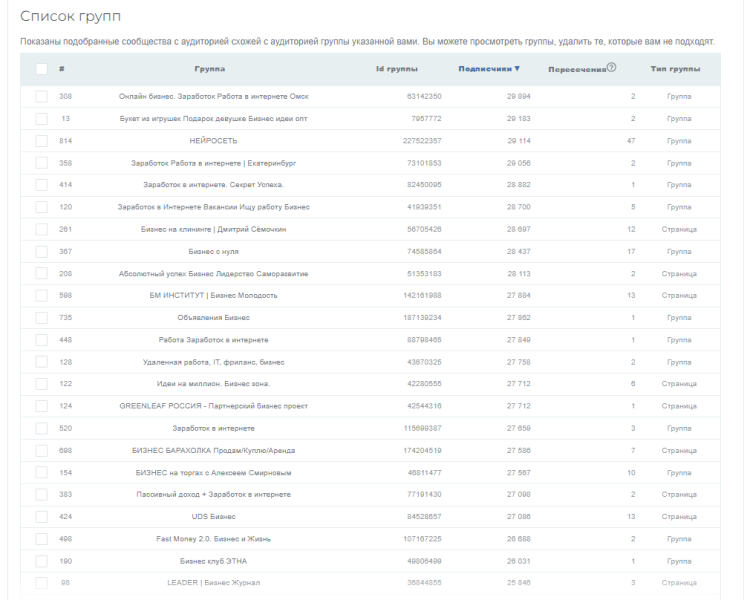
Task: Click subscribers value 28 437
Action: pos(518,251)
